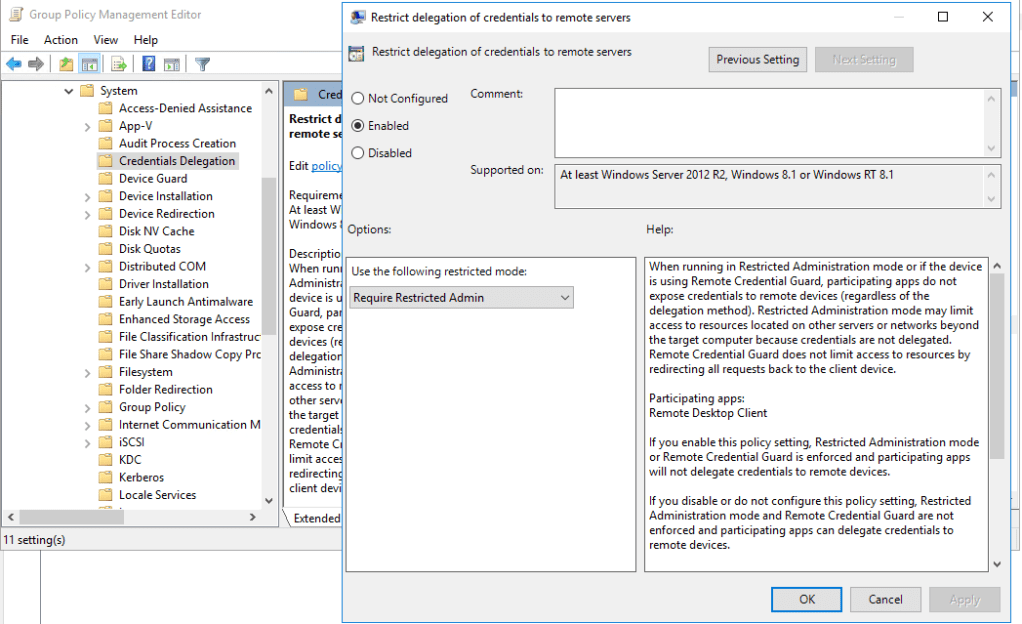Open the View menu
This screenshot has width=1022, height=624.
coord(105,39)
